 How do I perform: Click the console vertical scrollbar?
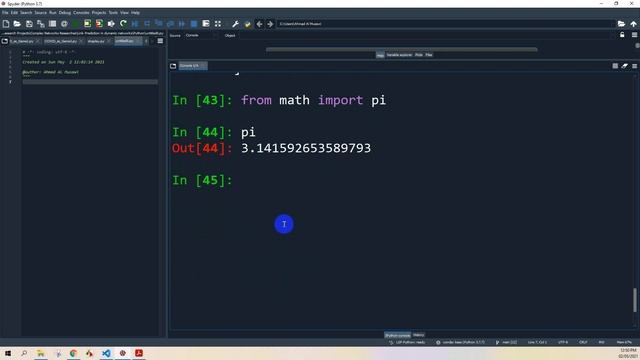(x=634, y=300)
